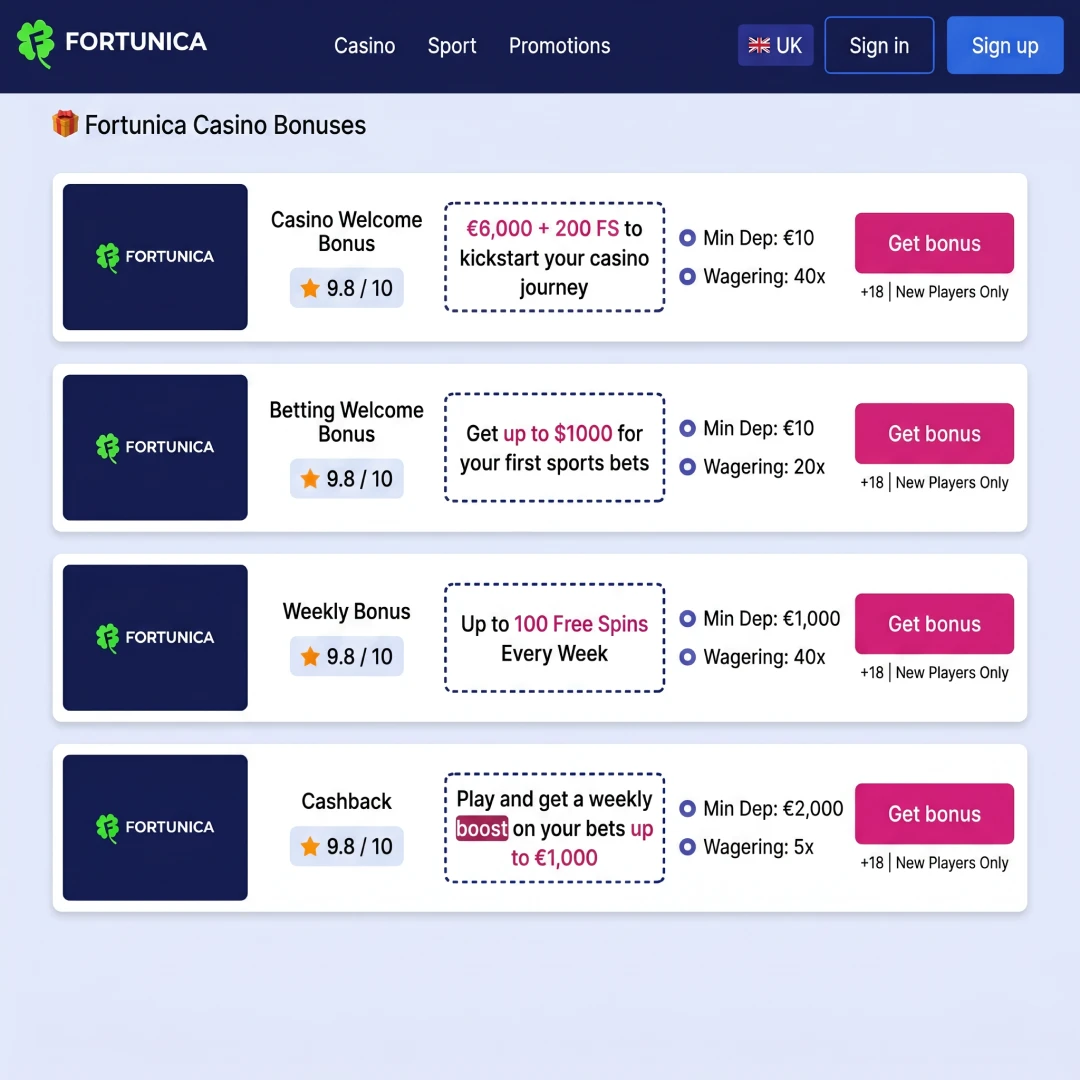Open the UK region selector
Viewport: 1080px width, 1080px height.
click(776, 45)
